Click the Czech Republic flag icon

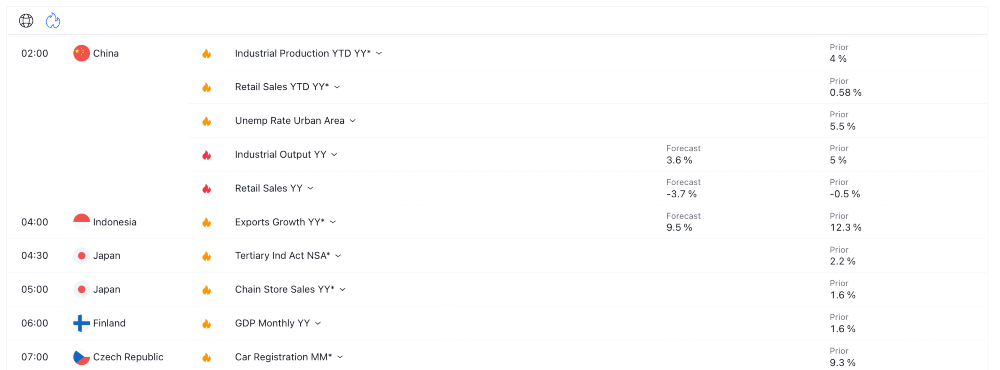[x=82, y=357]
